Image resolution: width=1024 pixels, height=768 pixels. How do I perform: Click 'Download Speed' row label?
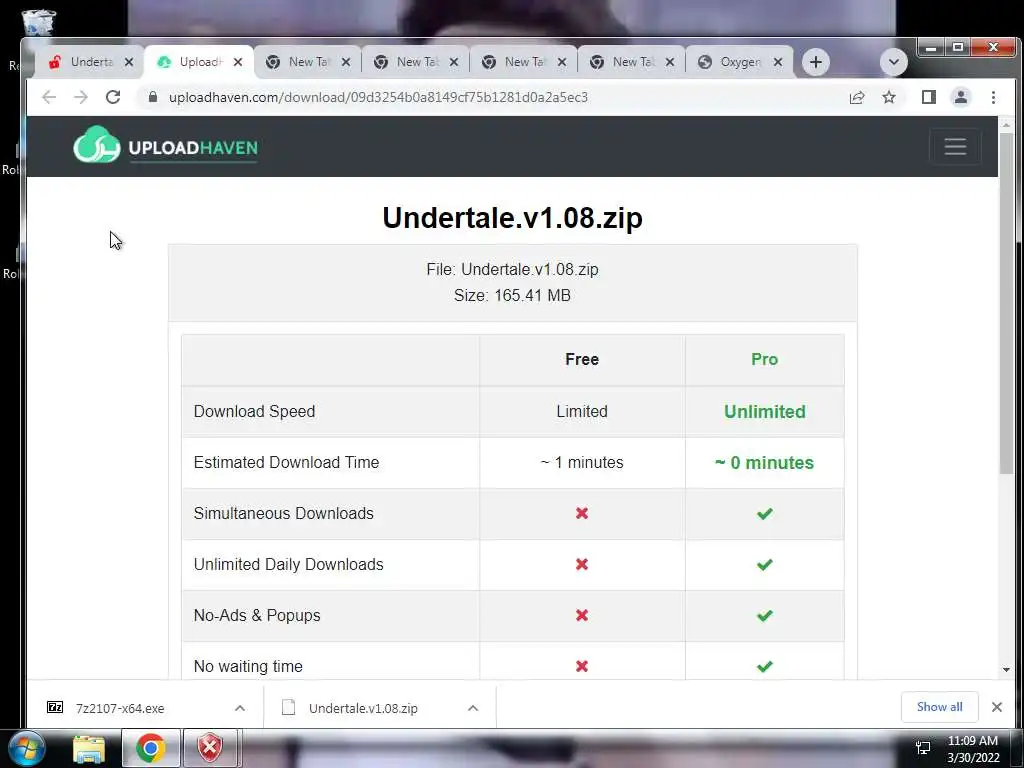tap(254, 411)
